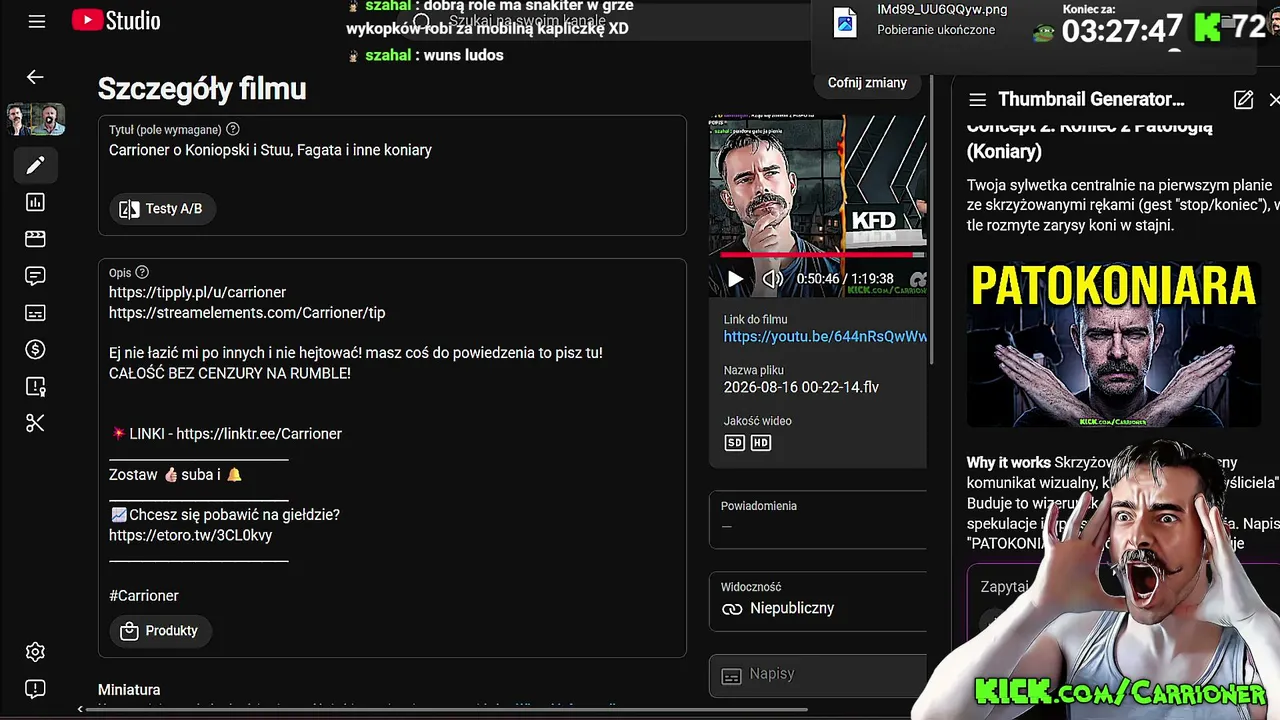Mute the video preview volume
The height and width of the screenshot is (720, 1280).
pyautogui.click(x=772, y=279)
